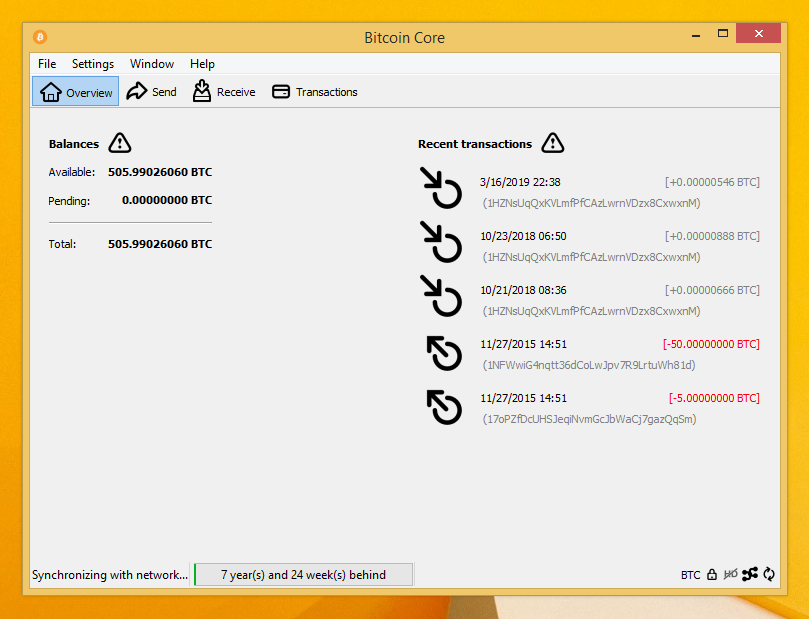Click the [-50.00000000 BTC] amount
809x619 pixels.
[711, 344]
